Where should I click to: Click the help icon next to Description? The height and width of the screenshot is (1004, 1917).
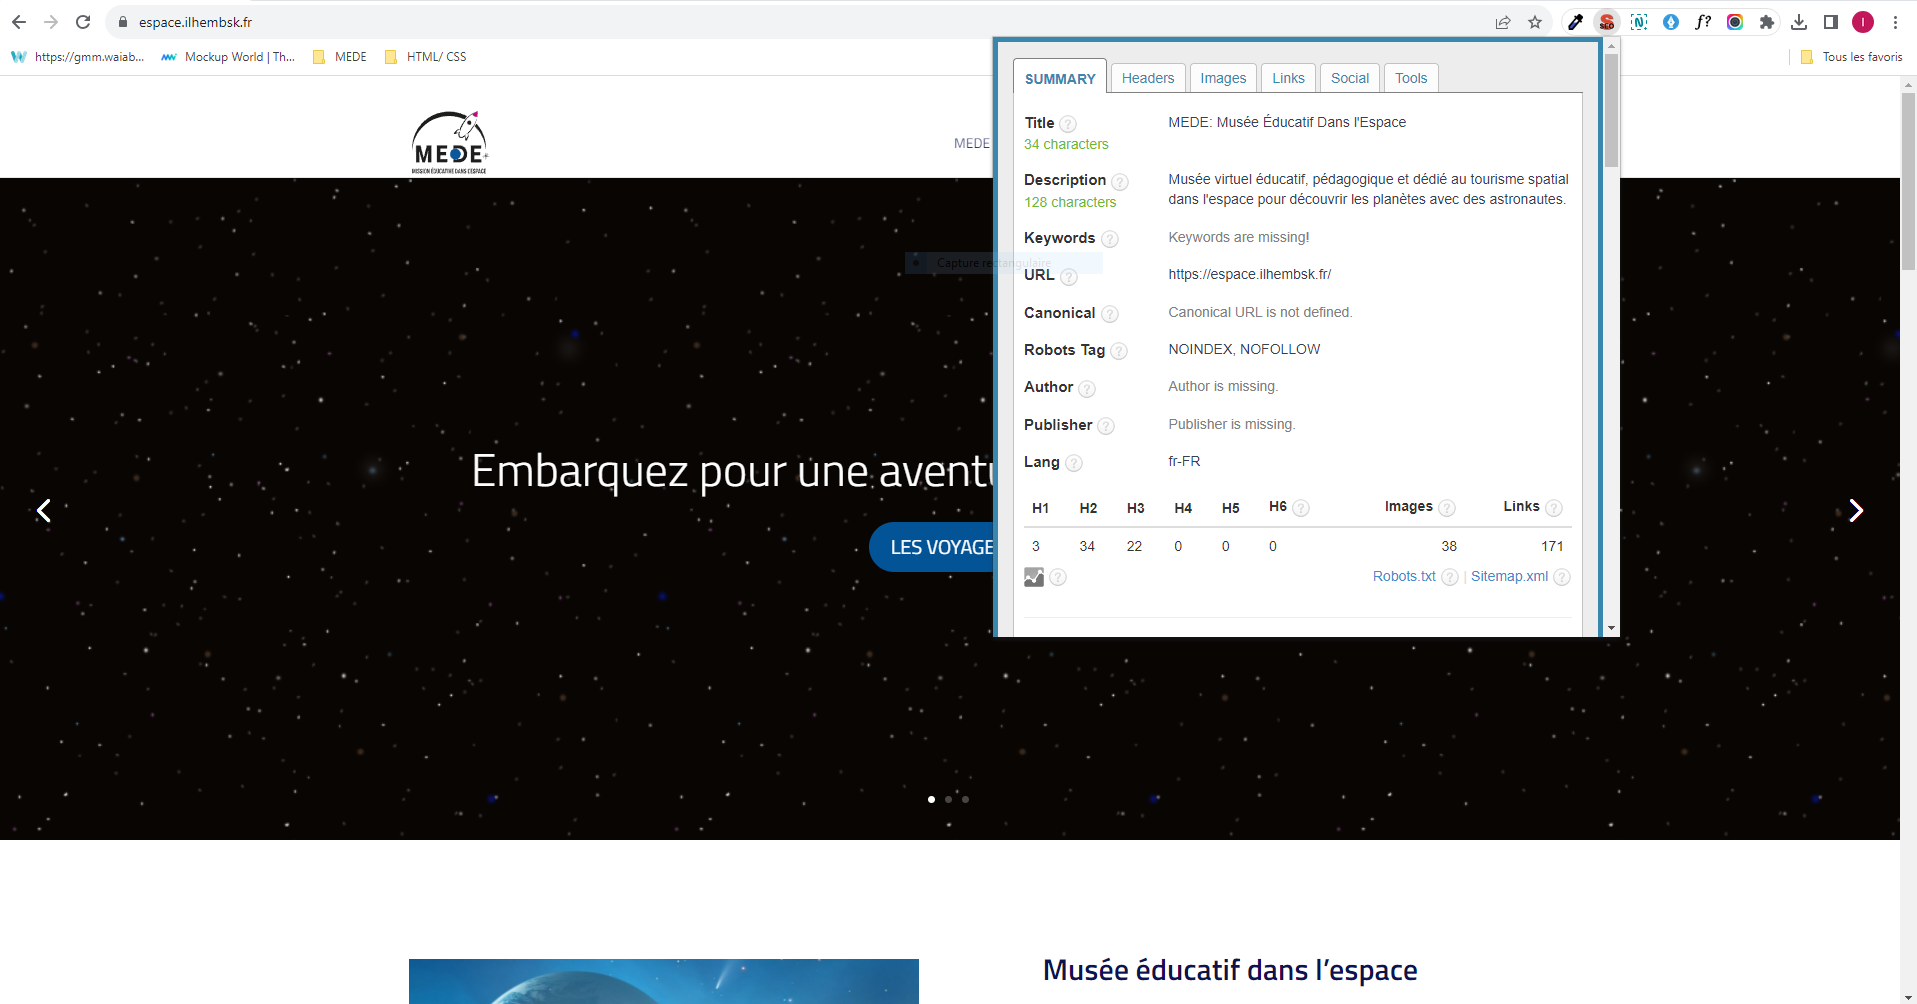1120,182
